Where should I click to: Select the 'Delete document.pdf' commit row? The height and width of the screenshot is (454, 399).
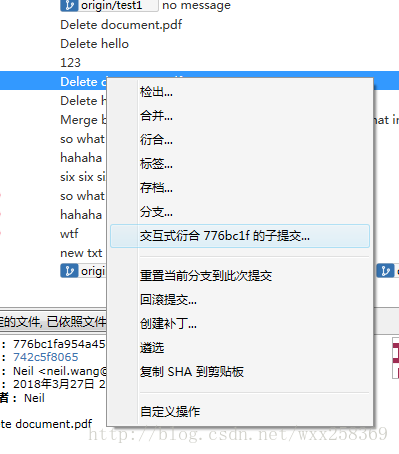(121, 25)
